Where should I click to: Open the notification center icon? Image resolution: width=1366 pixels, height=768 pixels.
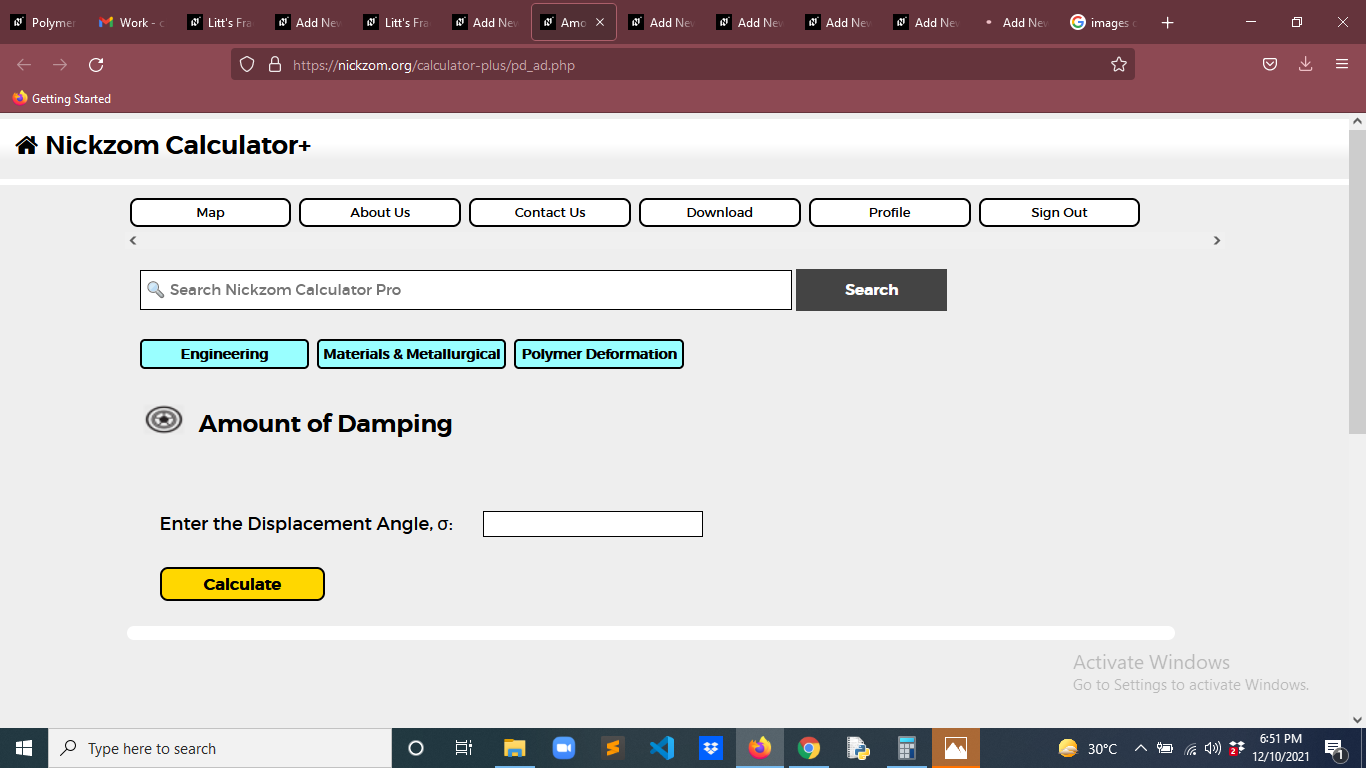[x=1334, y=748]
